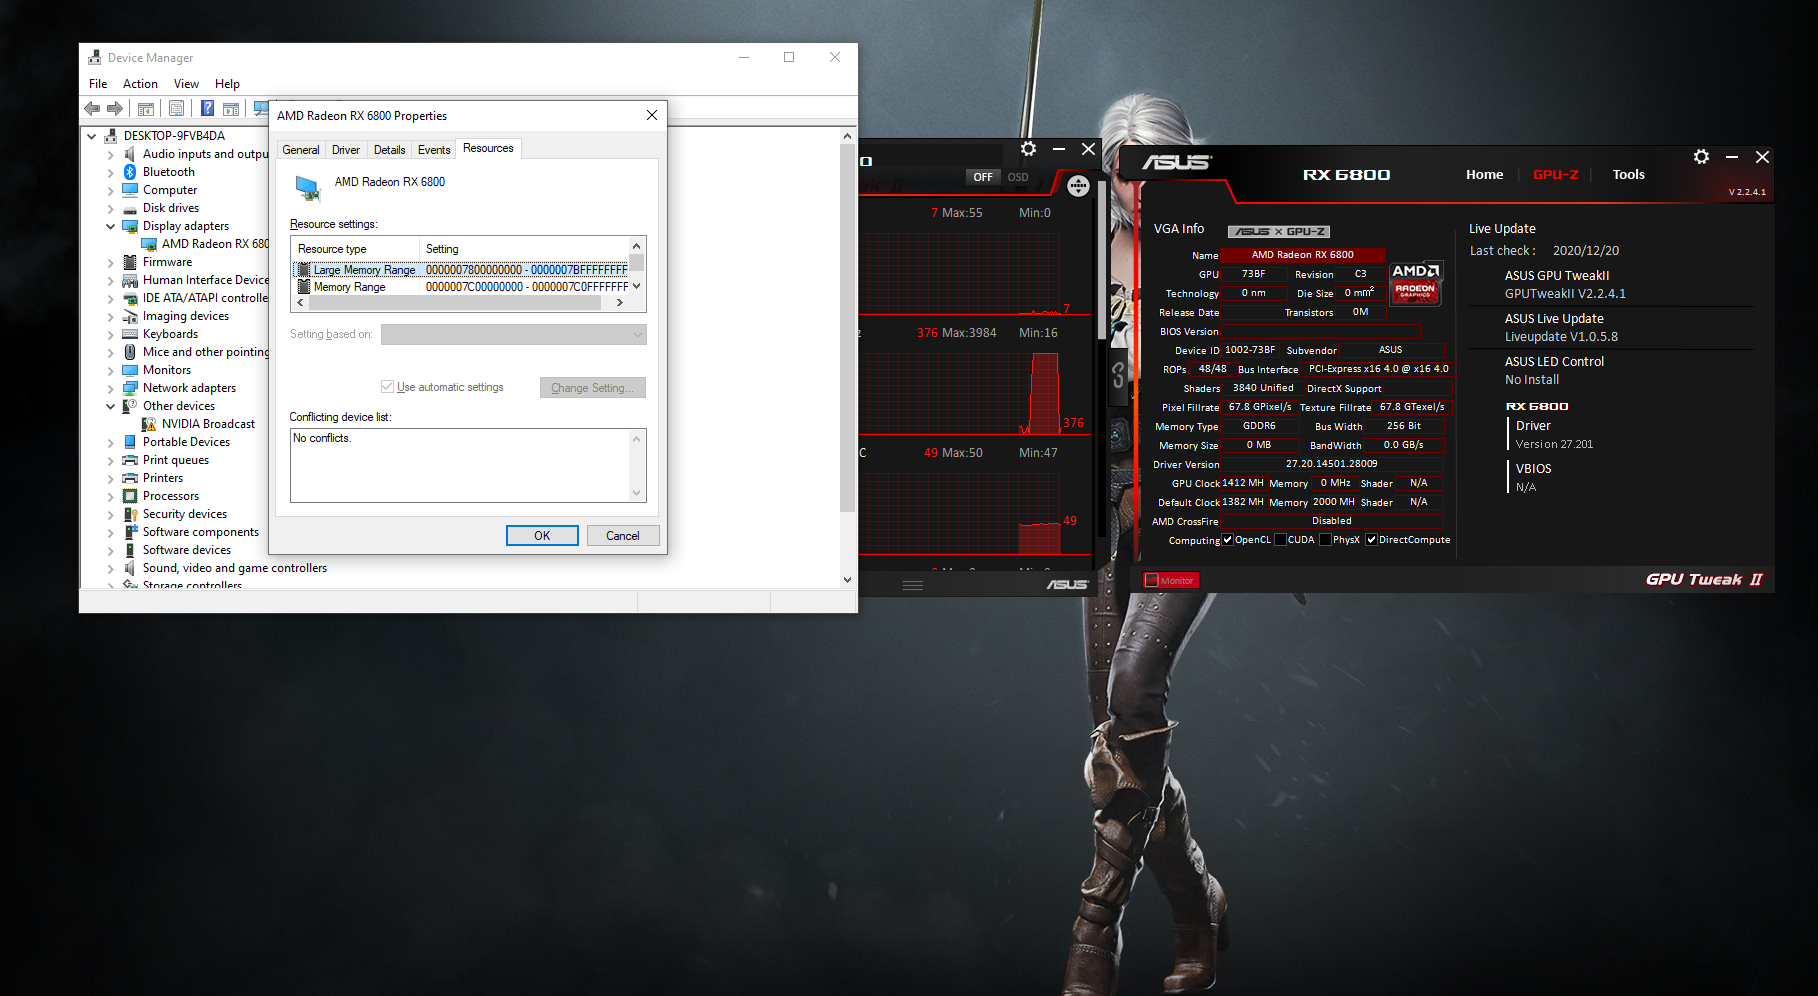
Task: Expand the Firmware category
Action: point(110,262)
